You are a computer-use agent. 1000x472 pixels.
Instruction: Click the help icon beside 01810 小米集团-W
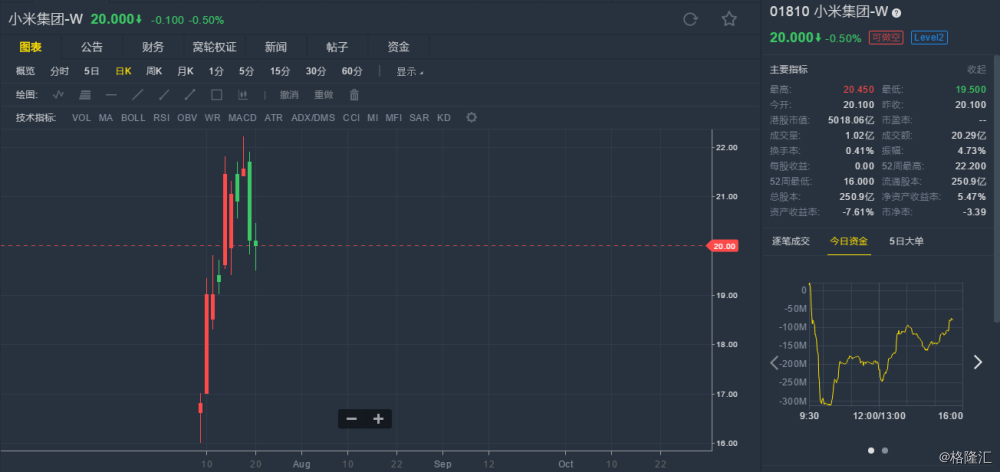pos(896,13)
